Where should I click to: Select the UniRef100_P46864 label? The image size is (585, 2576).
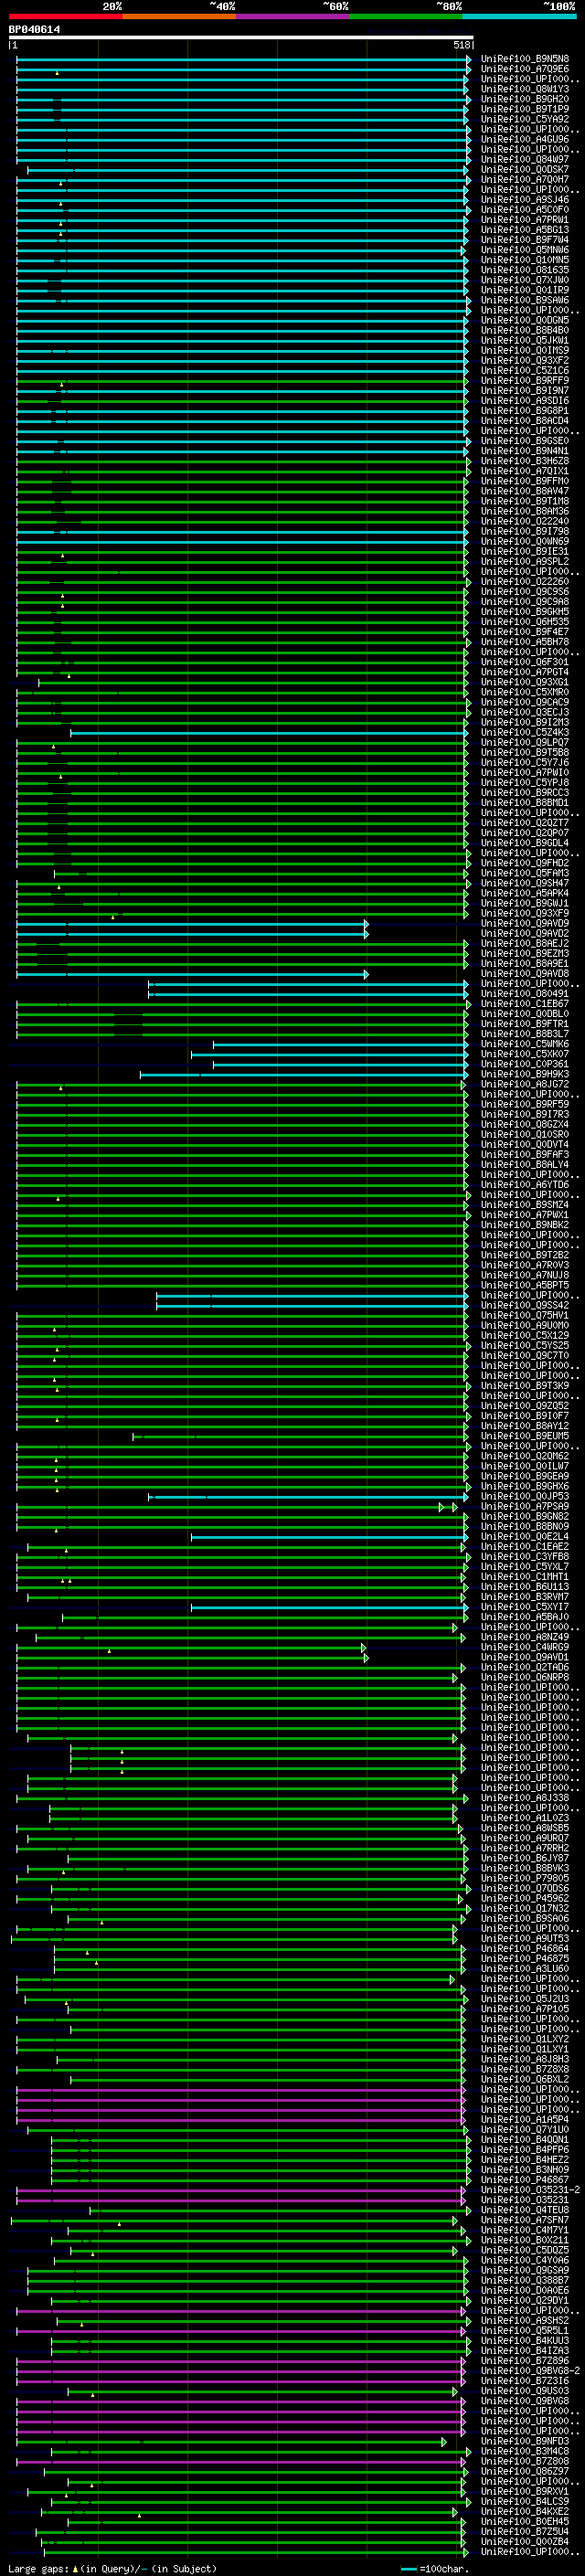point(524,1948)
